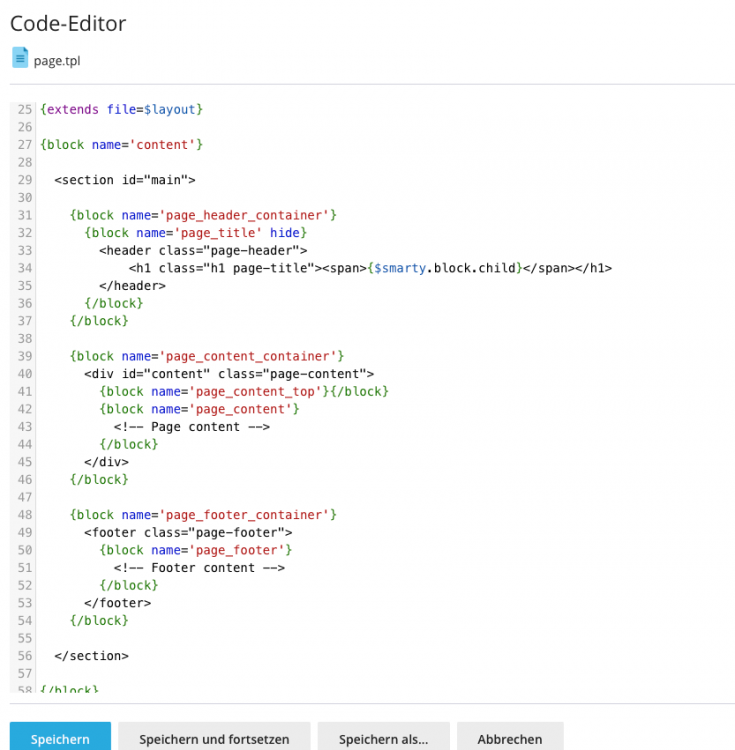
Task: Click line {block name='content'}
Action: pyautogui.click(x=121, y=145)
